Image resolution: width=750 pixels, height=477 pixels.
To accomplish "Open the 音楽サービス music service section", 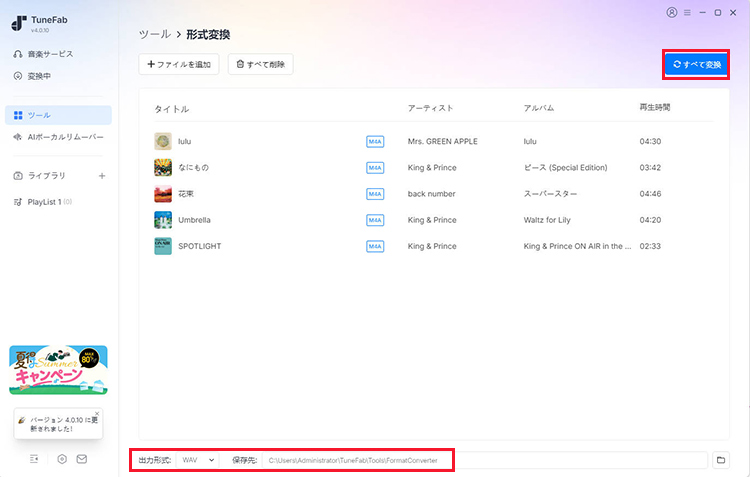I will pyautogui.click(x=44, y=54).
